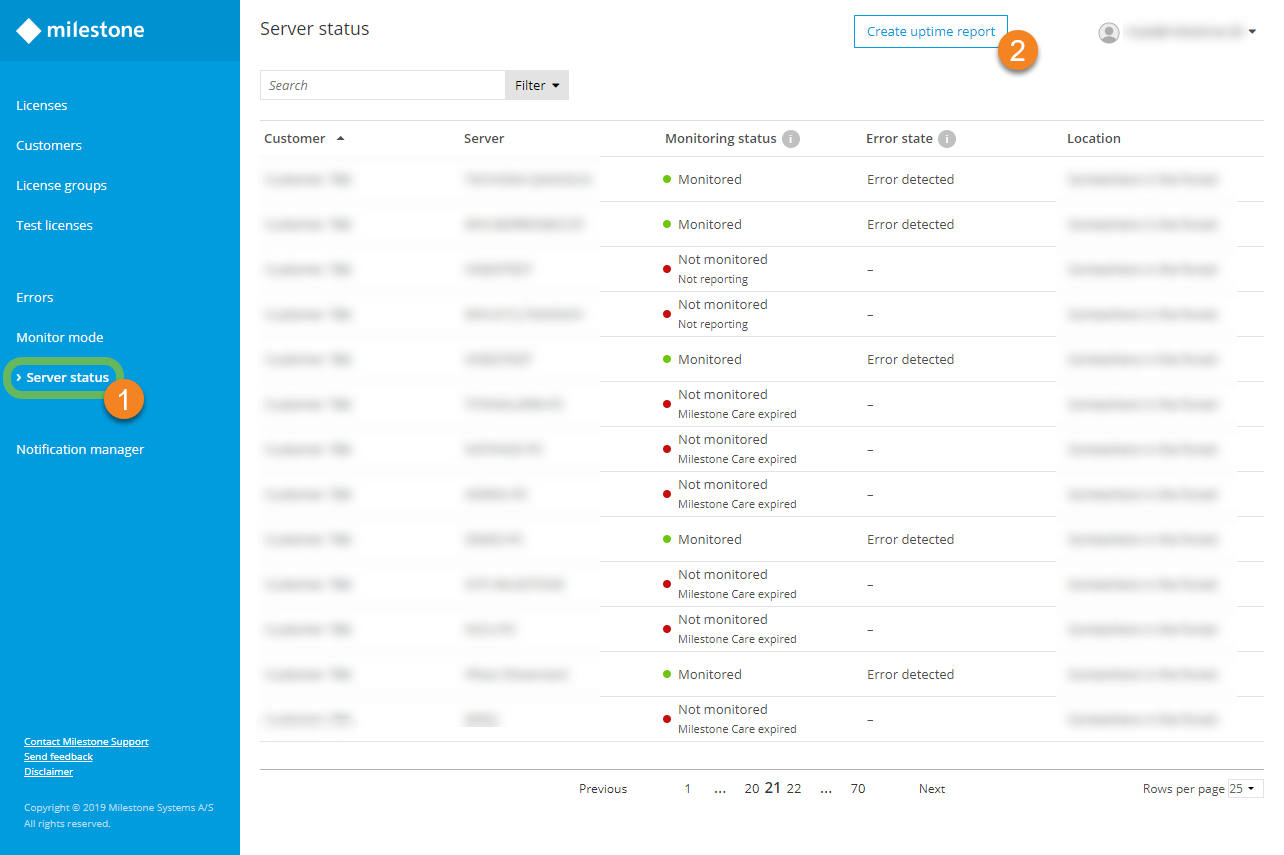Open the Notification manager page
The image size is (1284, 855).
[x=80, y=450]
